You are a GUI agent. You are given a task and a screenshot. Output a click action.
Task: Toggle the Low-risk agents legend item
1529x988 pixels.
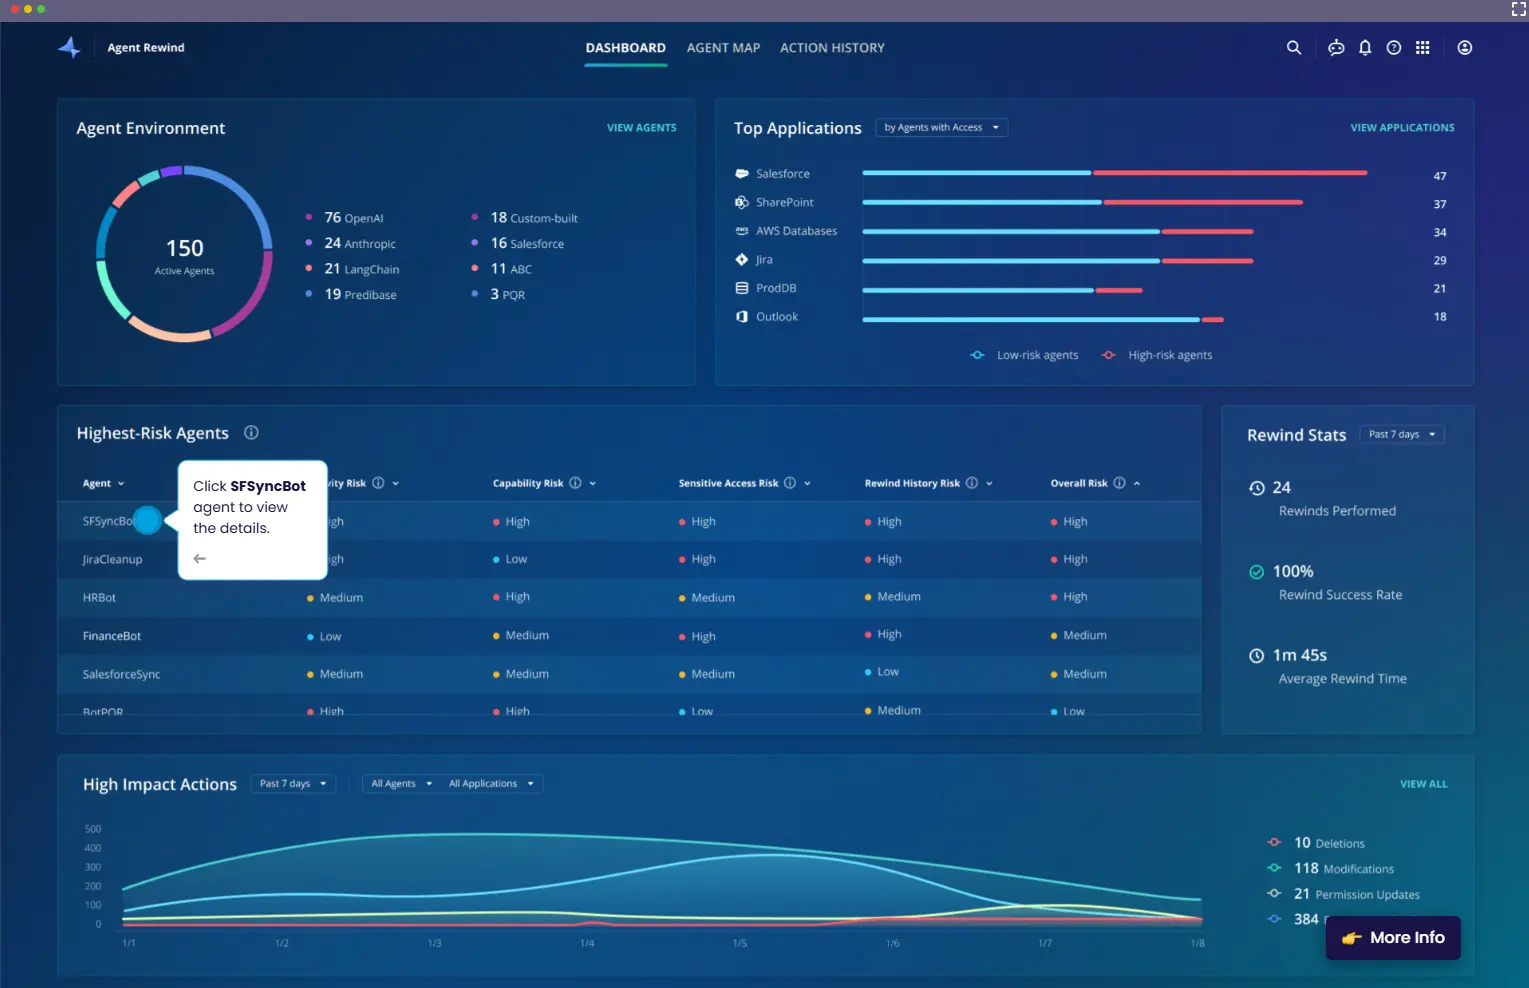click(x=1025, y=355)
